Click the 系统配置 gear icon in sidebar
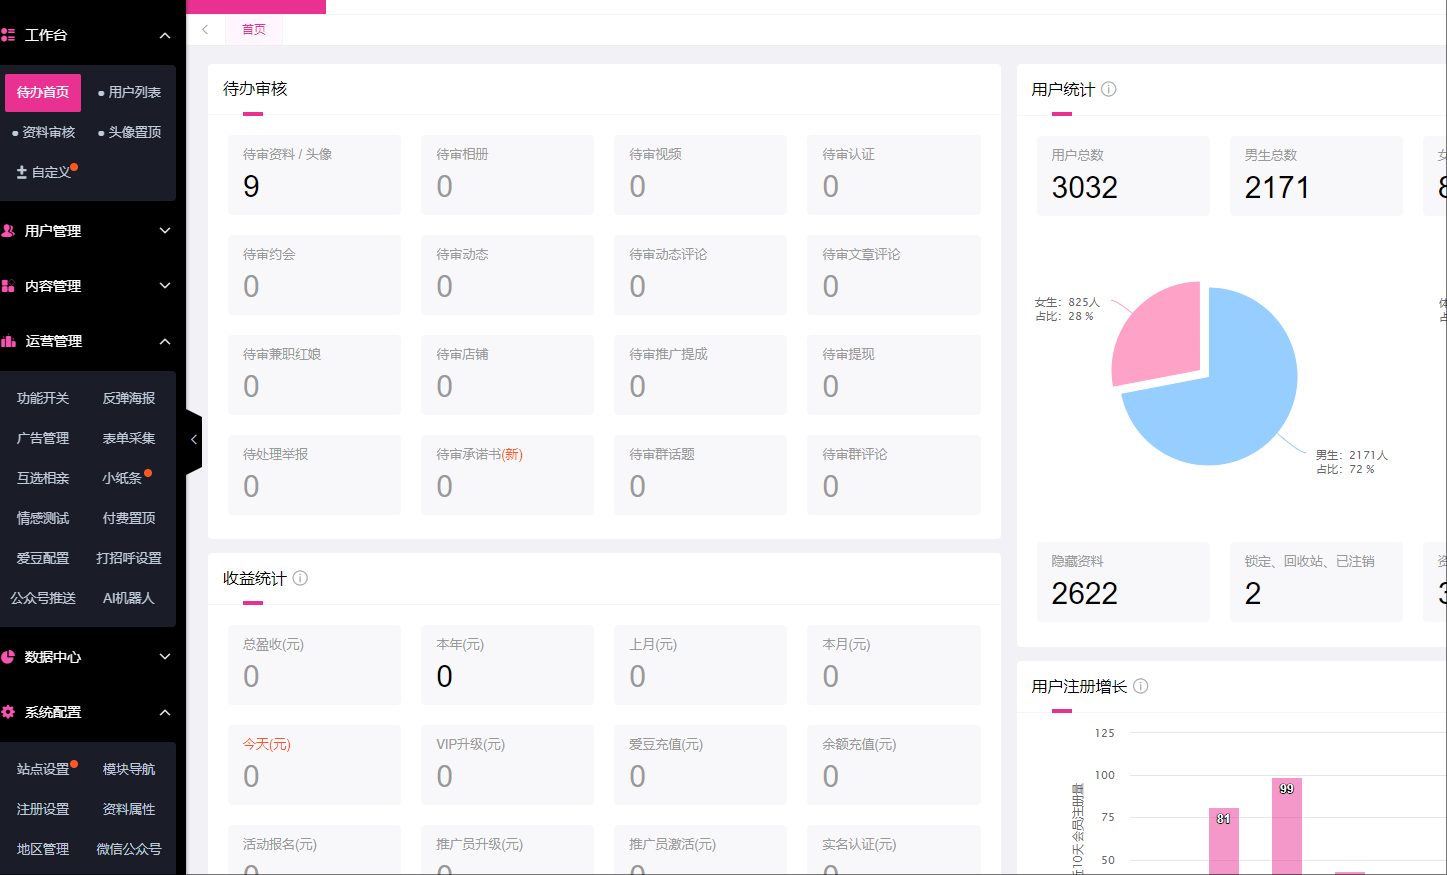The width and height of the screenshot is (1447, 875). (8, 712)
